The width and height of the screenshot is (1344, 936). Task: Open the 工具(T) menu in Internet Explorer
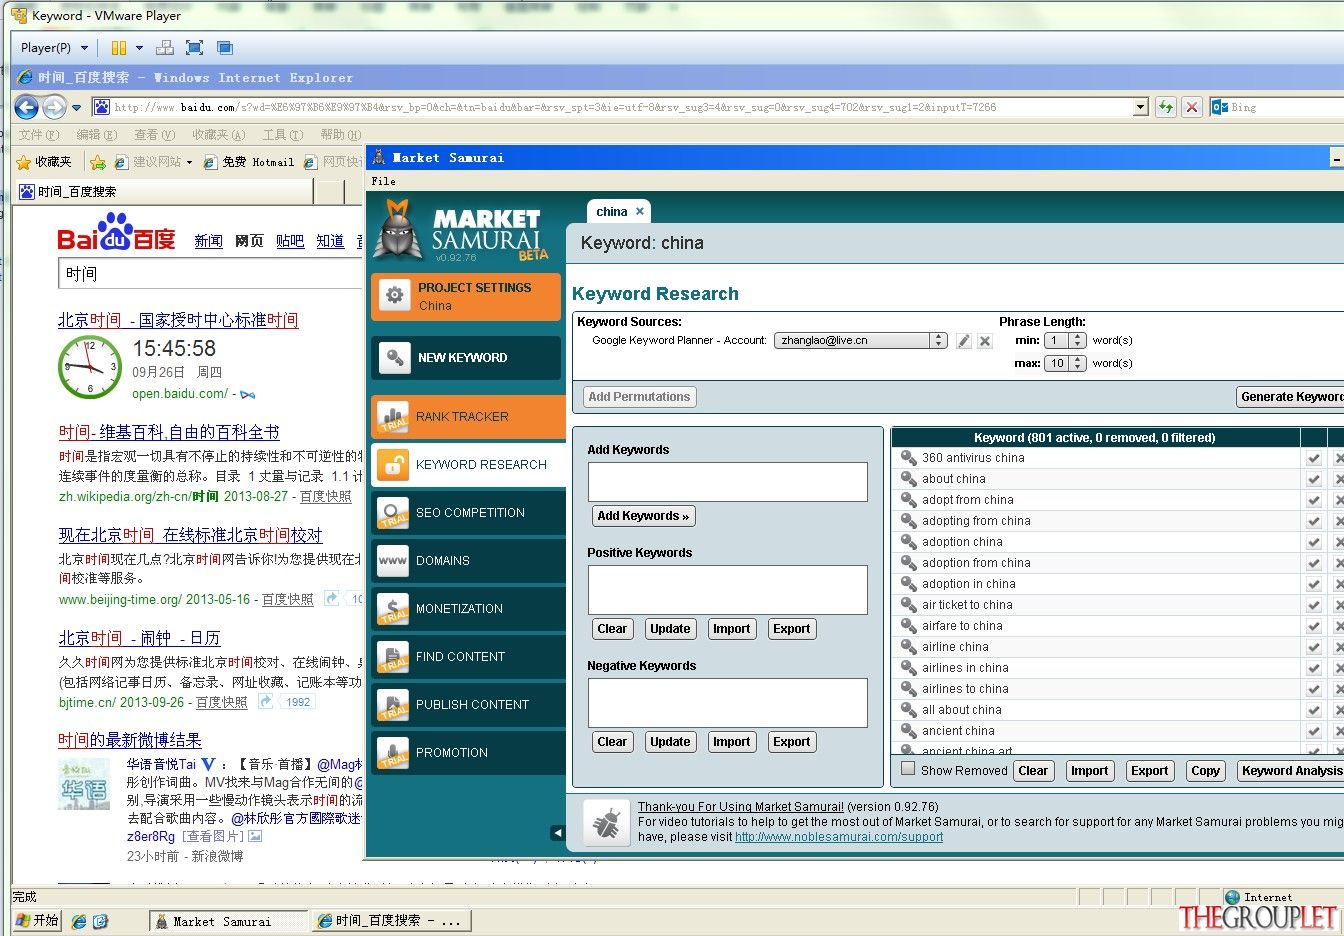(282, 135)
